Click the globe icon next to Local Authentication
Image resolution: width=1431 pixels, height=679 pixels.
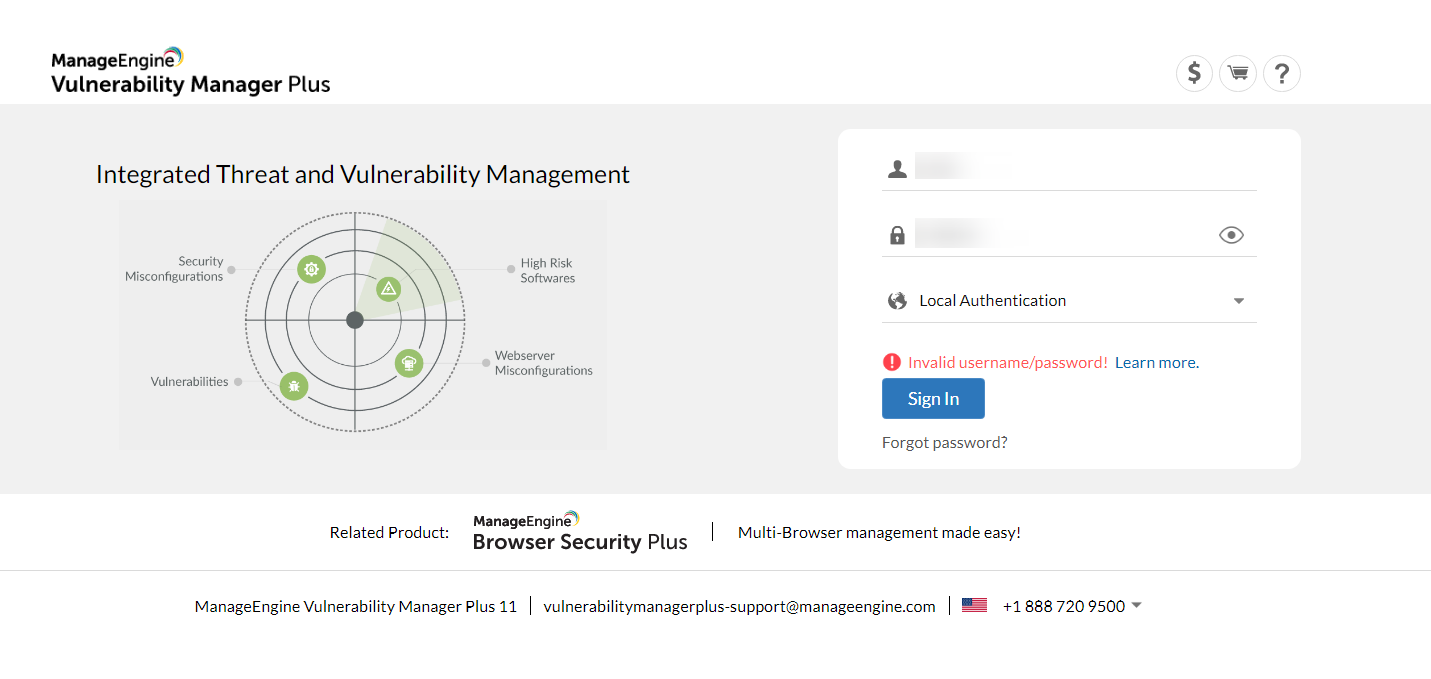(x=897, y=300)
